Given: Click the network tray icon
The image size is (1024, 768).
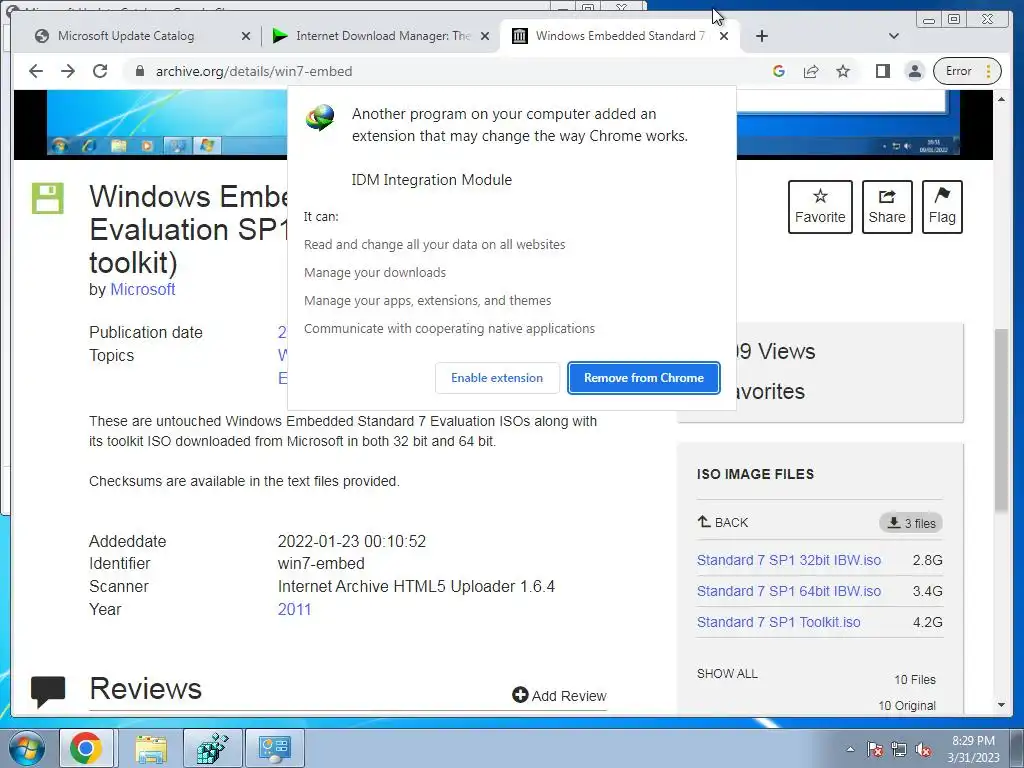Looking at the screenshot, I should (x=899, y=749).
